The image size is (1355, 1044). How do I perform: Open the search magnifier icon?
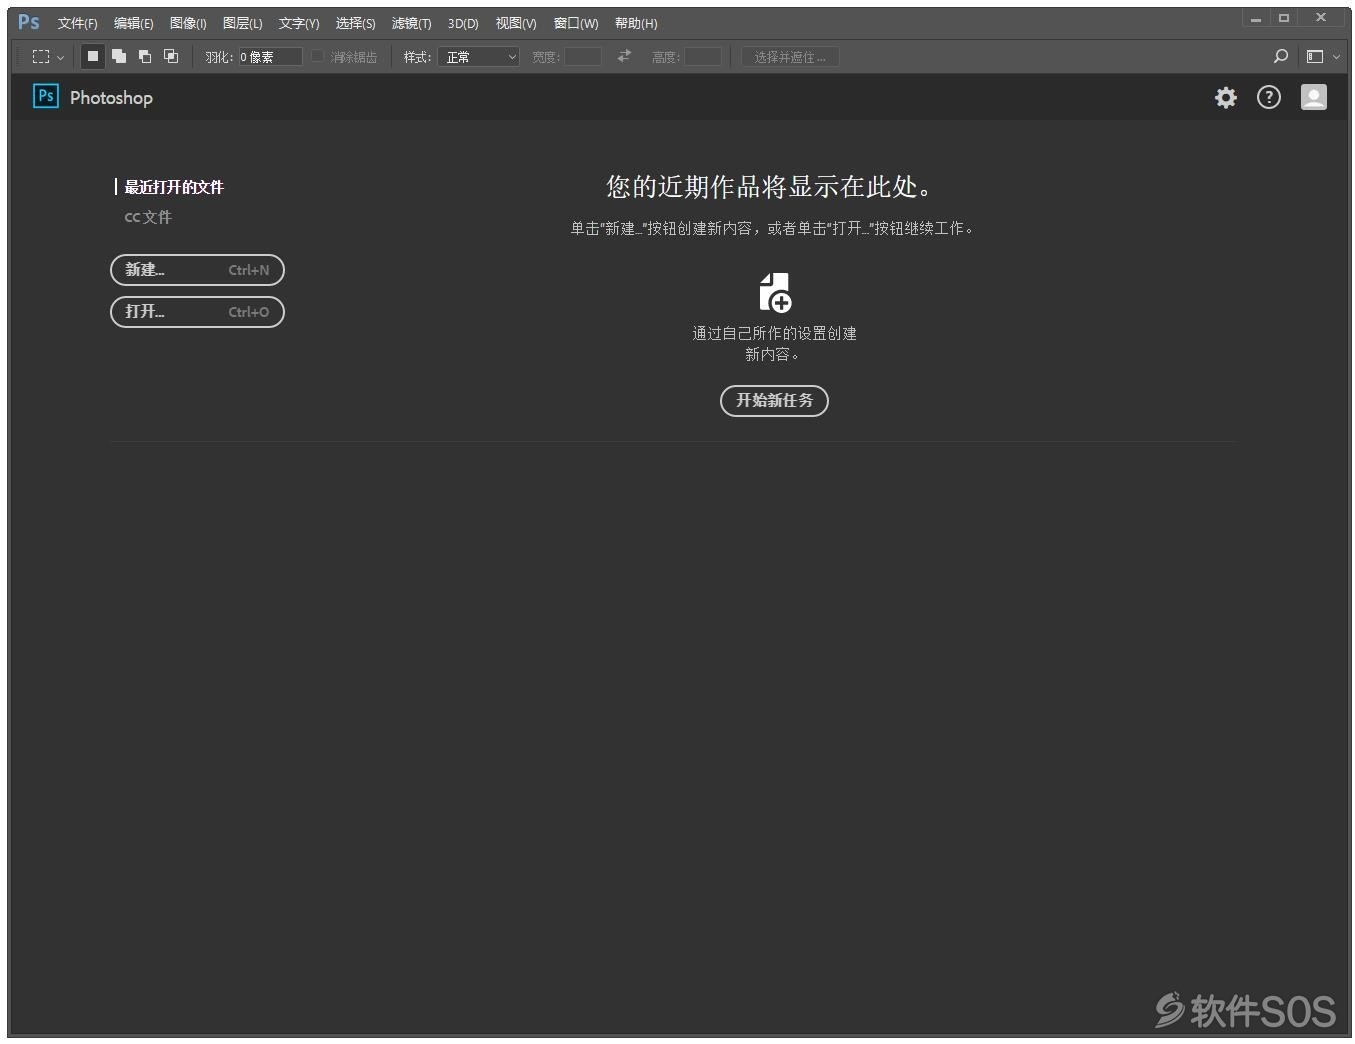[1280, 57]
